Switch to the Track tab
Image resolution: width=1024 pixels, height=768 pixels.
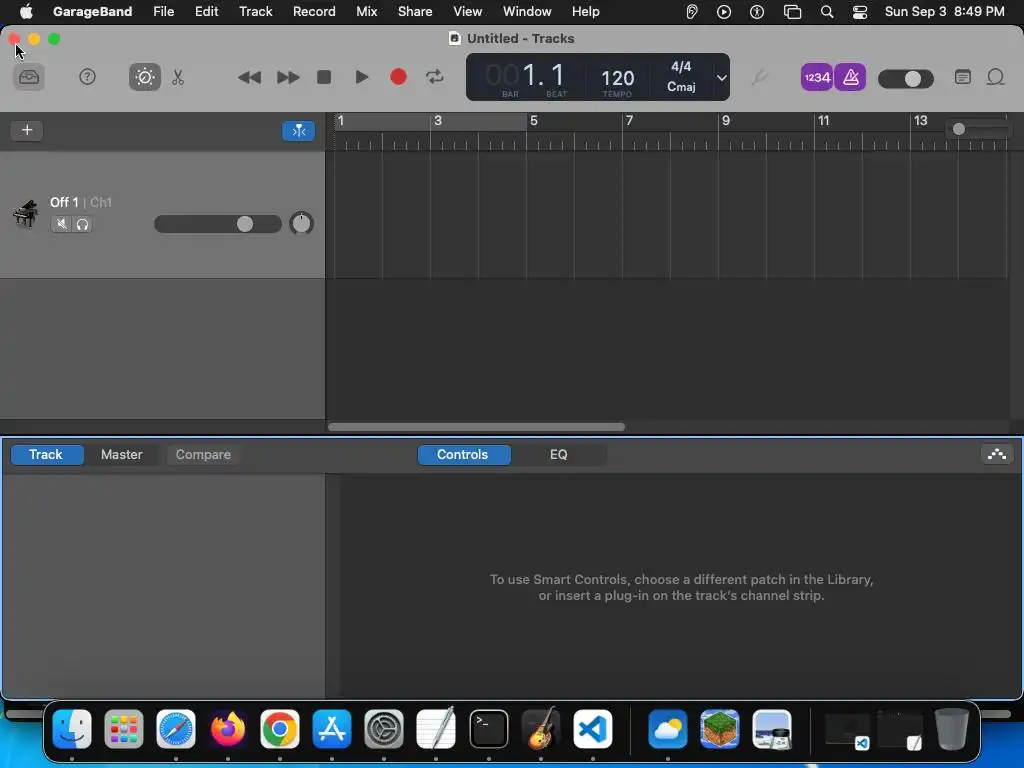(x=46, y=455)
